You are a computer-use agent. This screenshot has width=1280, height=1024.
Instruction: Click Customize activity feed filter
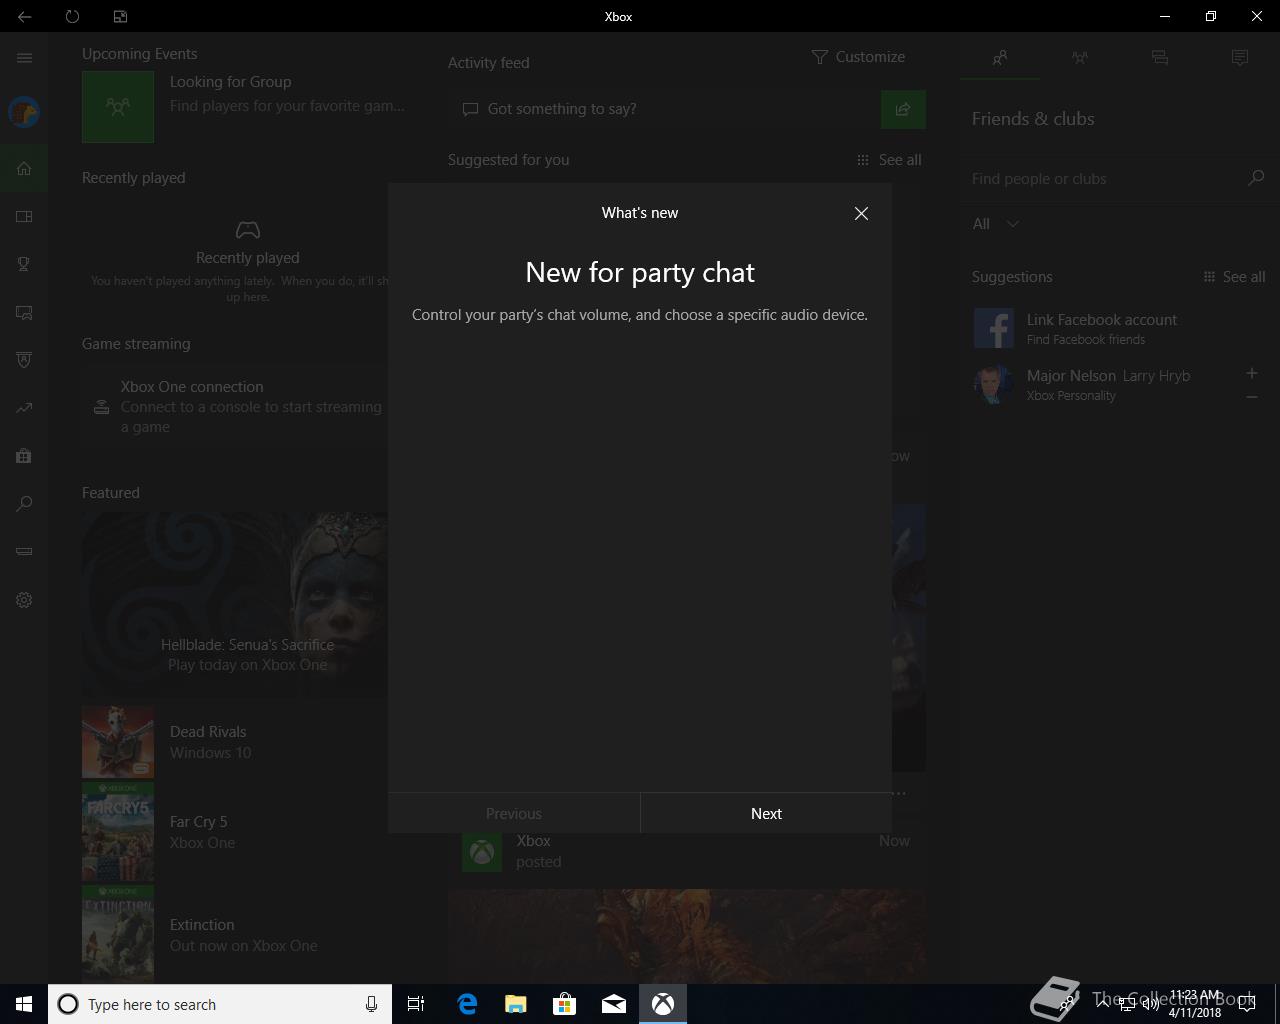click(x=858, y=57)
